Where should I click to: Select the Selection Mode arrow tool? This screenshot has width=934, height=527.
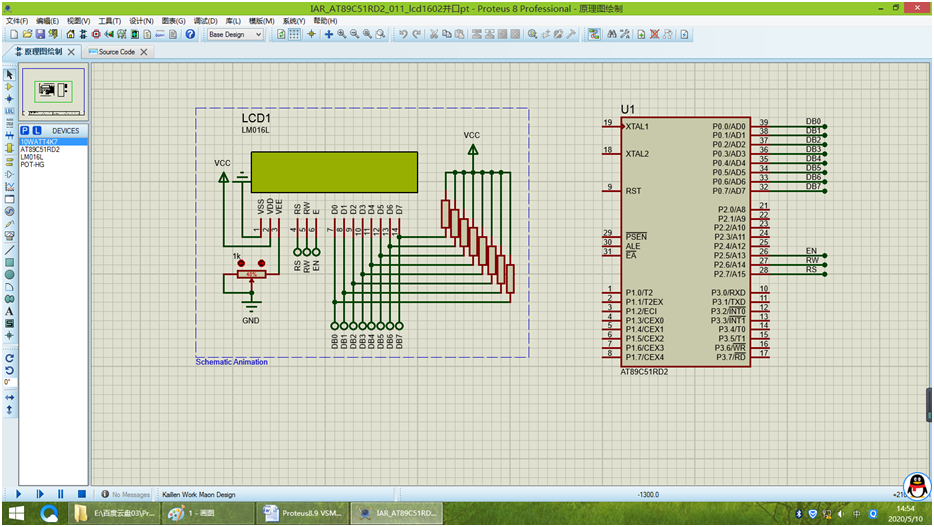click(10, 74)
